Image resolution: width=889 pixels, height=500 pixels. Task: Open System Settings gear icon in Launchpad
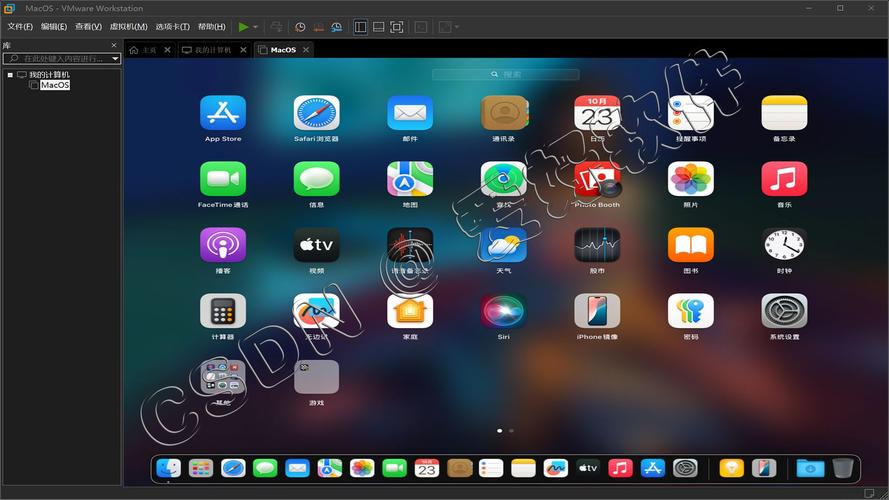784,311
